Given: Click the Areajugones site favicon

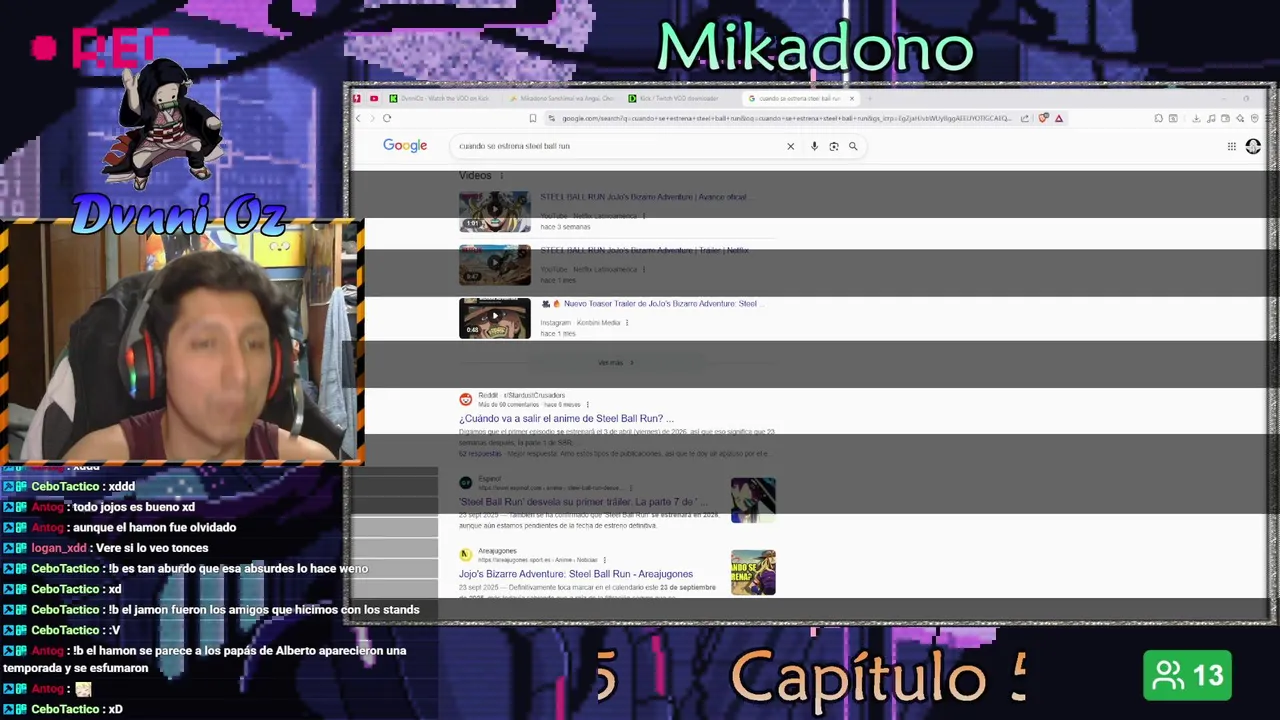Looking at the screenshot, I should (x=465, y=554).
